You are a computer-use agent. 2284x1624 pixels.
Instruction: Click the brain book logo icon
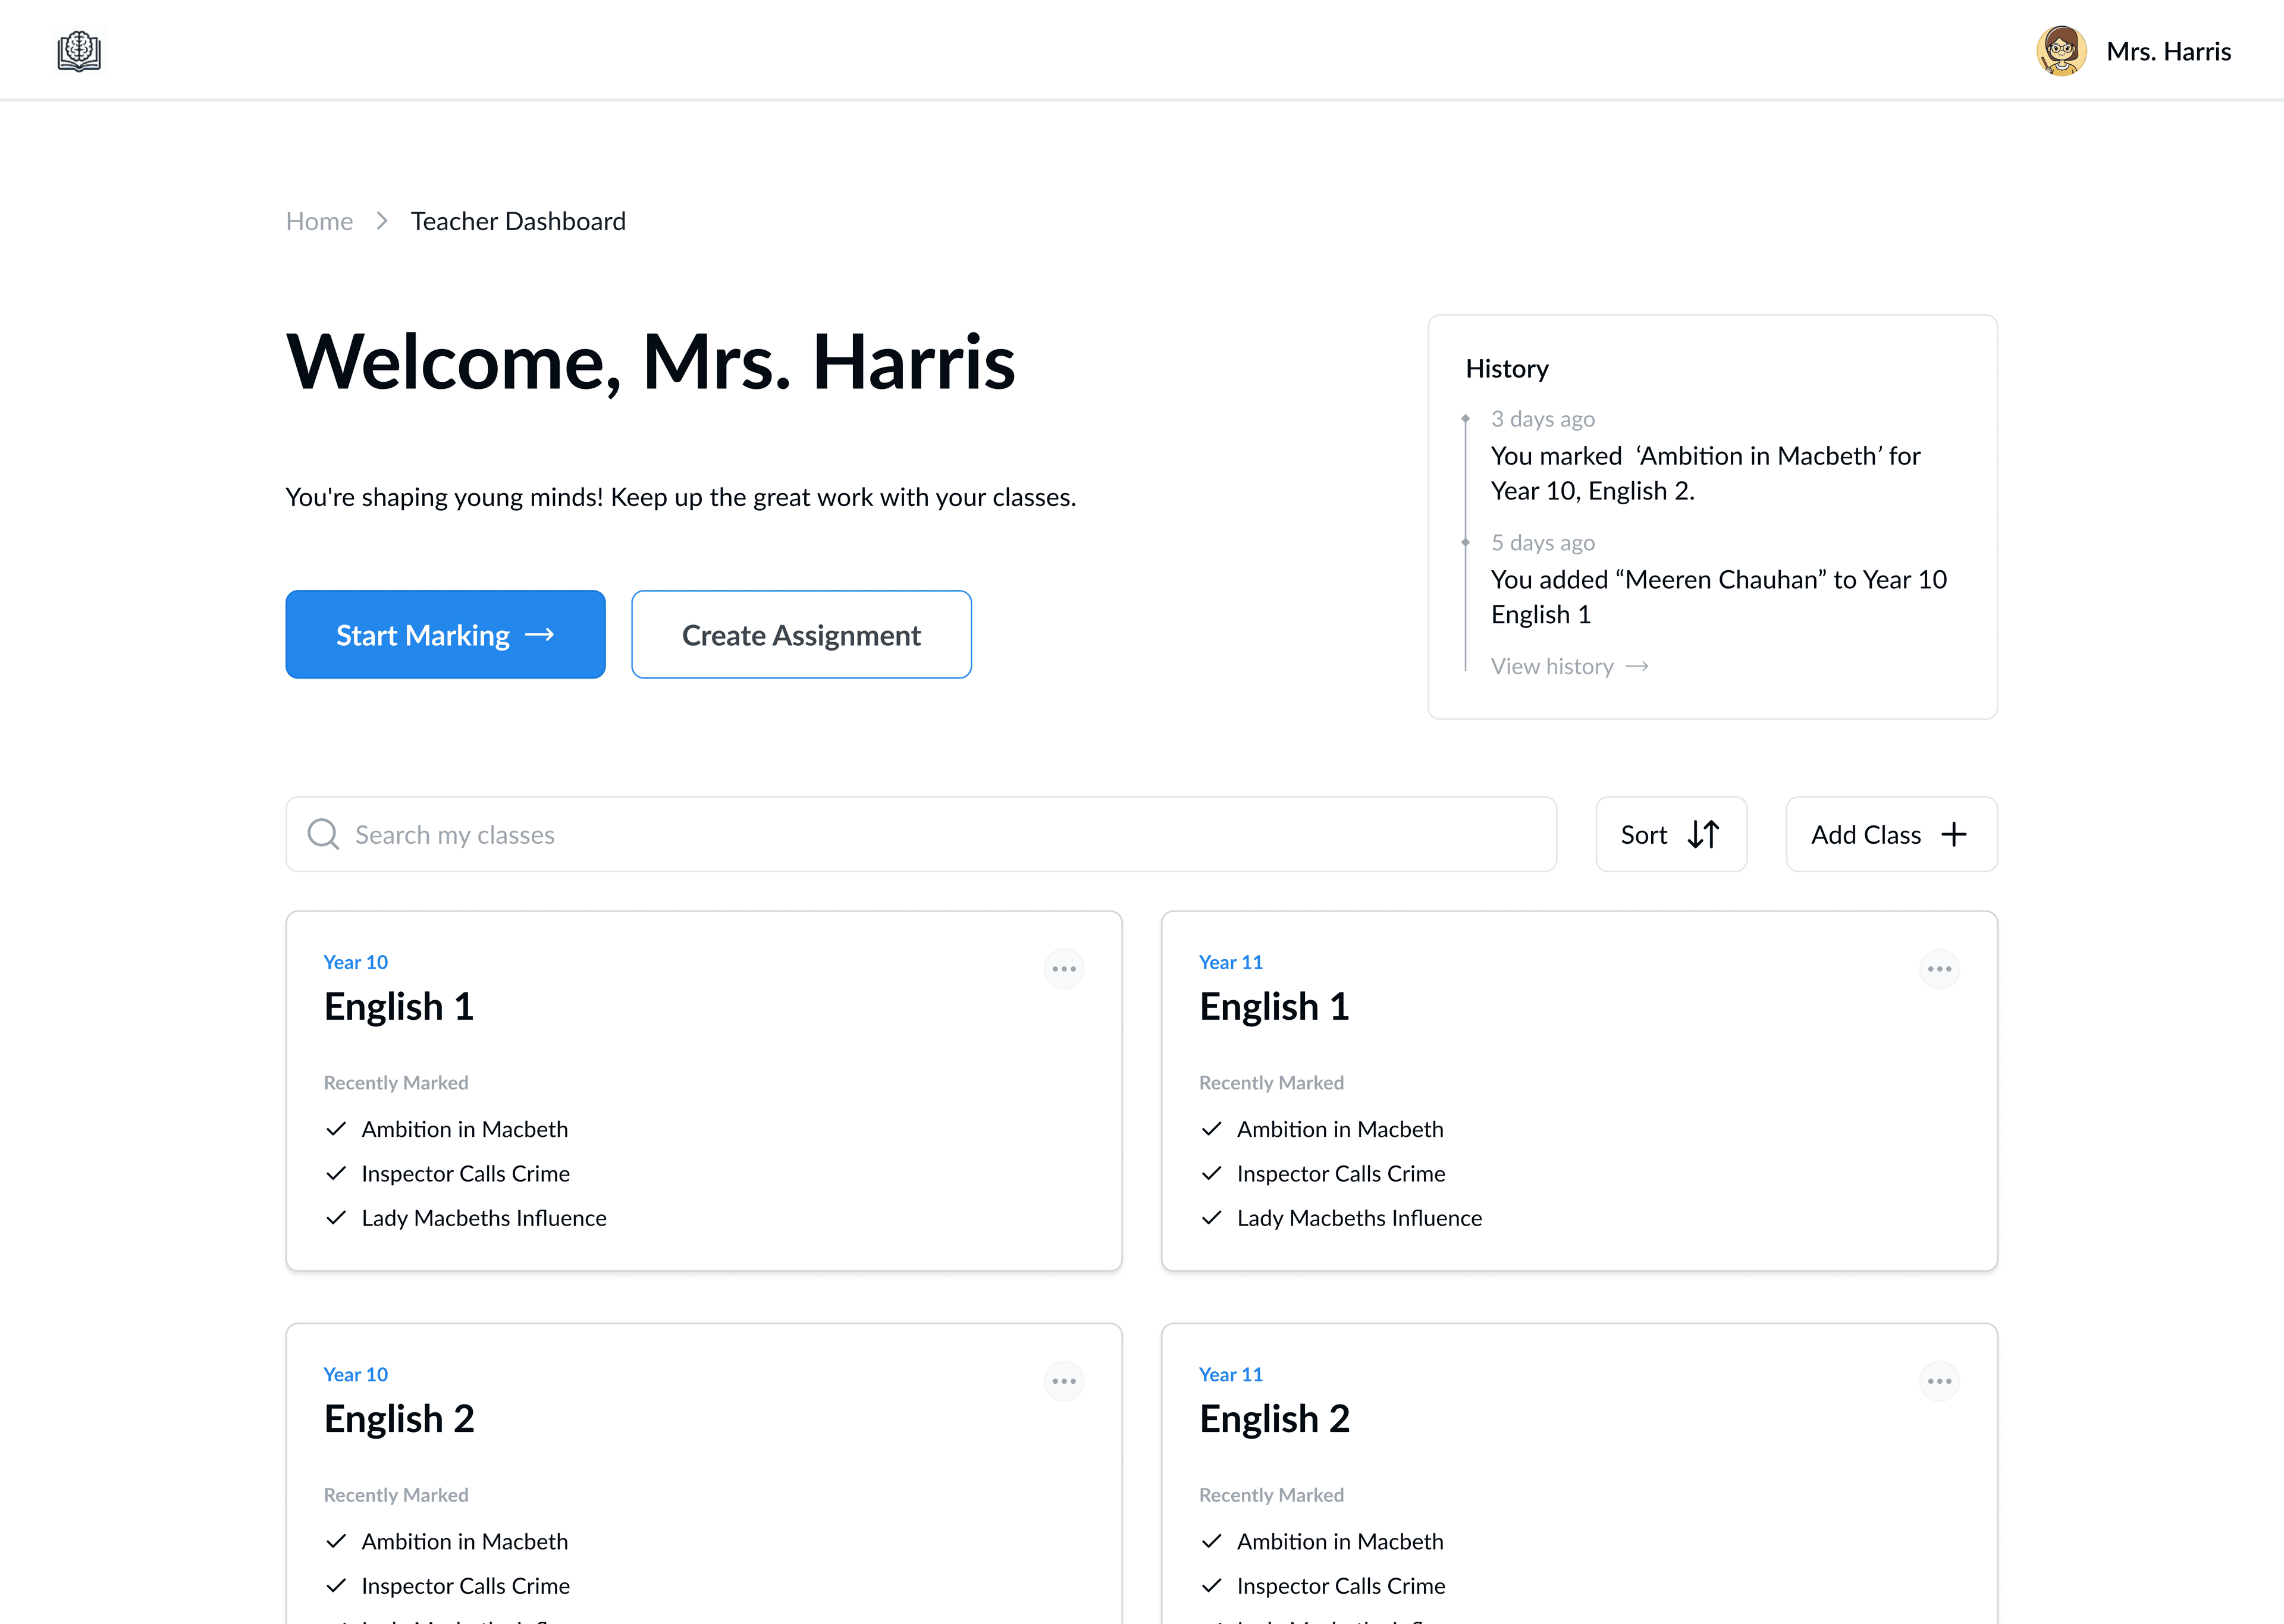pyautogui.click(x=79, y=51)
